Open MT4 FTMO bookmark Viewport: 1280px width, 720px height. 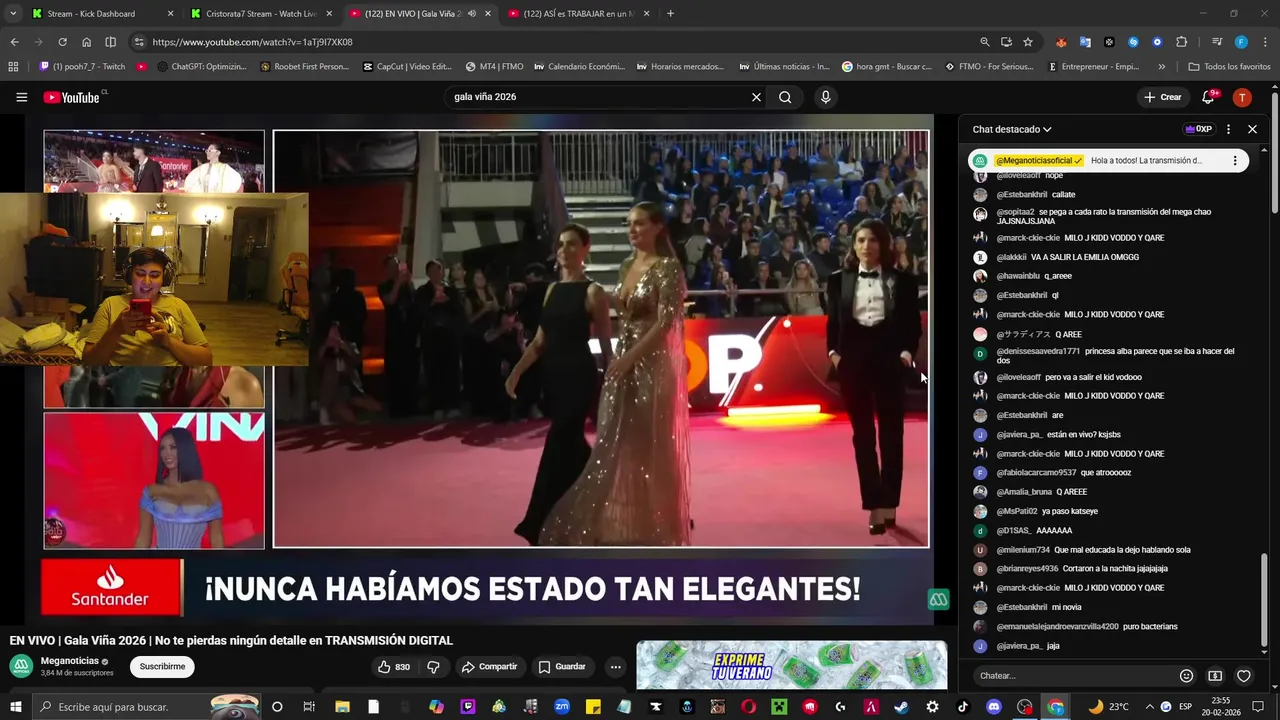(x=494, y=67)
